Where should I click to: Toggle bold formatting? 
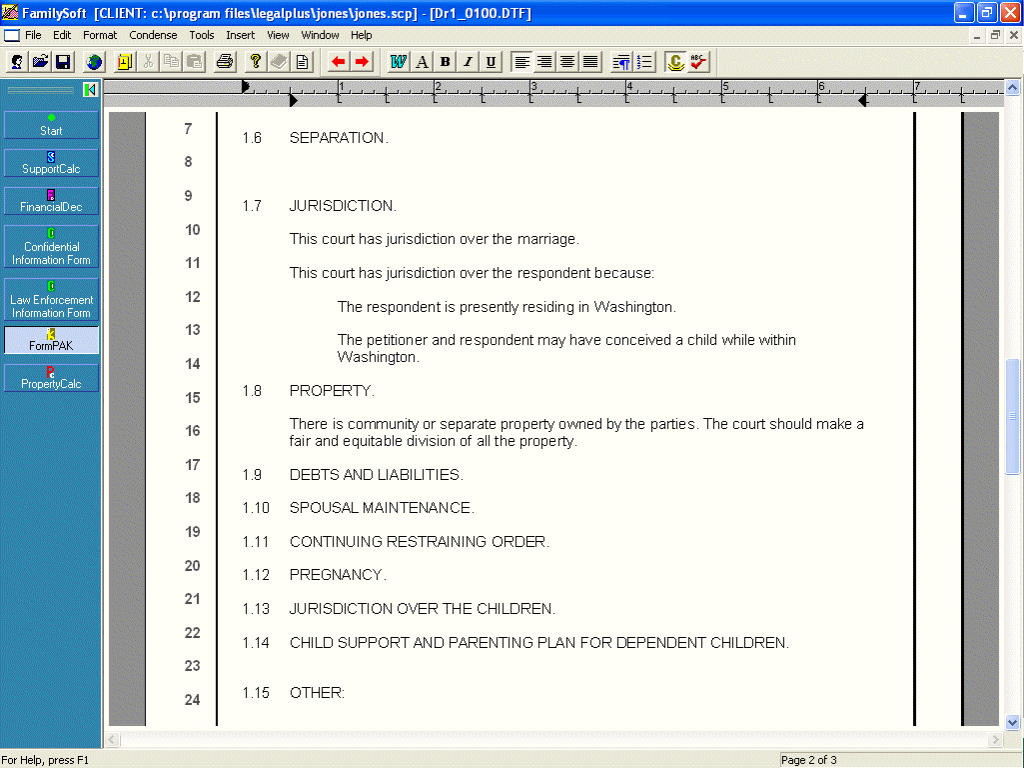[445, 61]
